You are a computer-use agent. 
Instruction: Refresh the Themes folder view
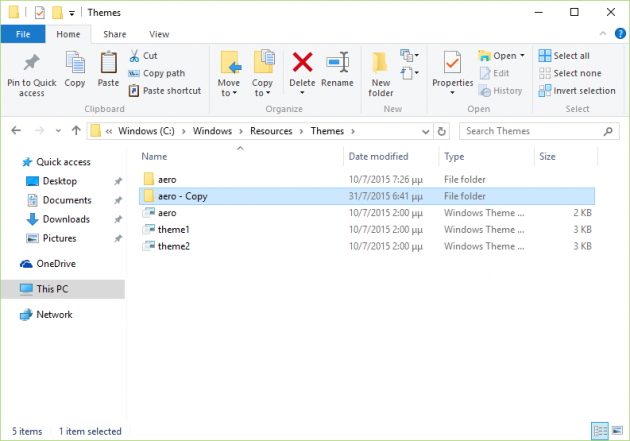[x=441, y=131]
